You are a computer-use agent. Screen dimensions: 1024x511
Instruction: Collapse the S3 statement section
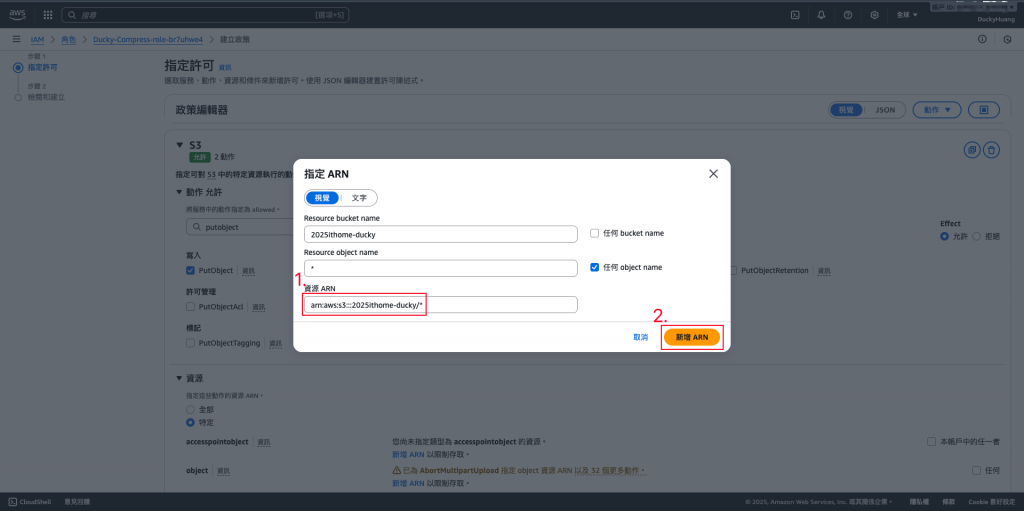[180, 144]
